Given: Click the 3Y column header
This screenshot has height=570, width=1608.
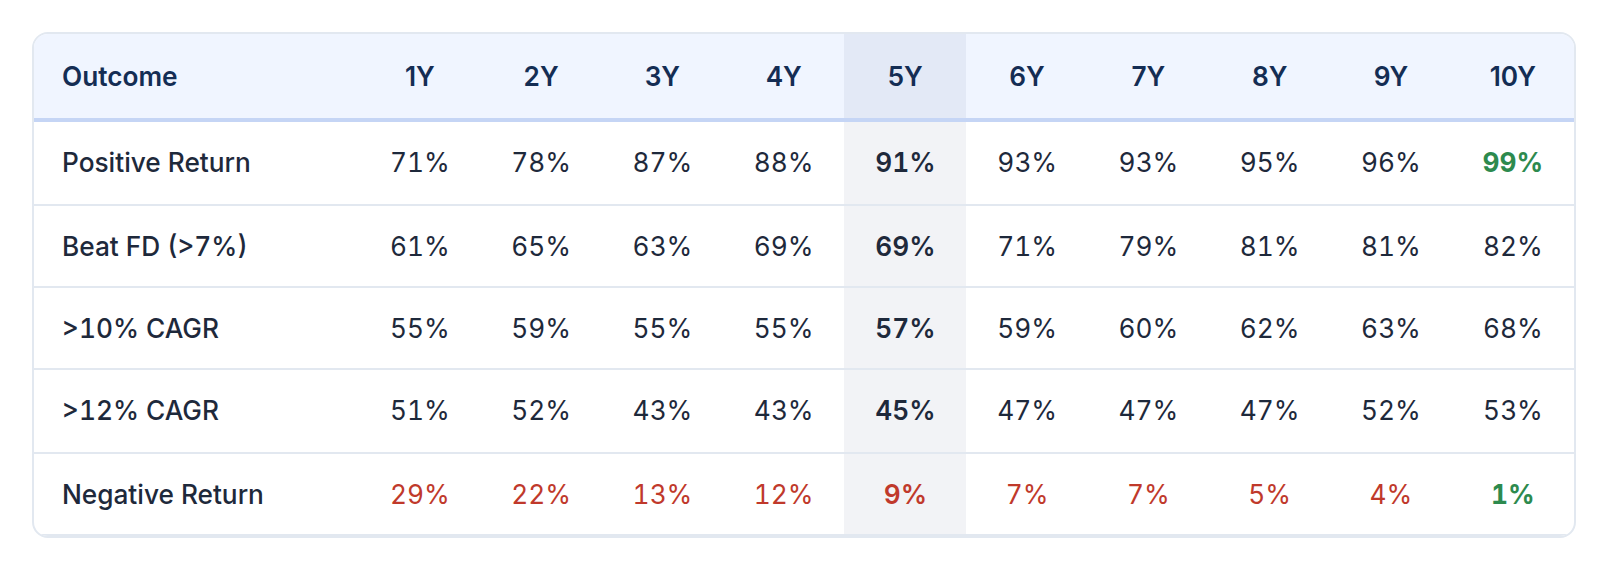Looking at the screenshot, I should [662, 77].
